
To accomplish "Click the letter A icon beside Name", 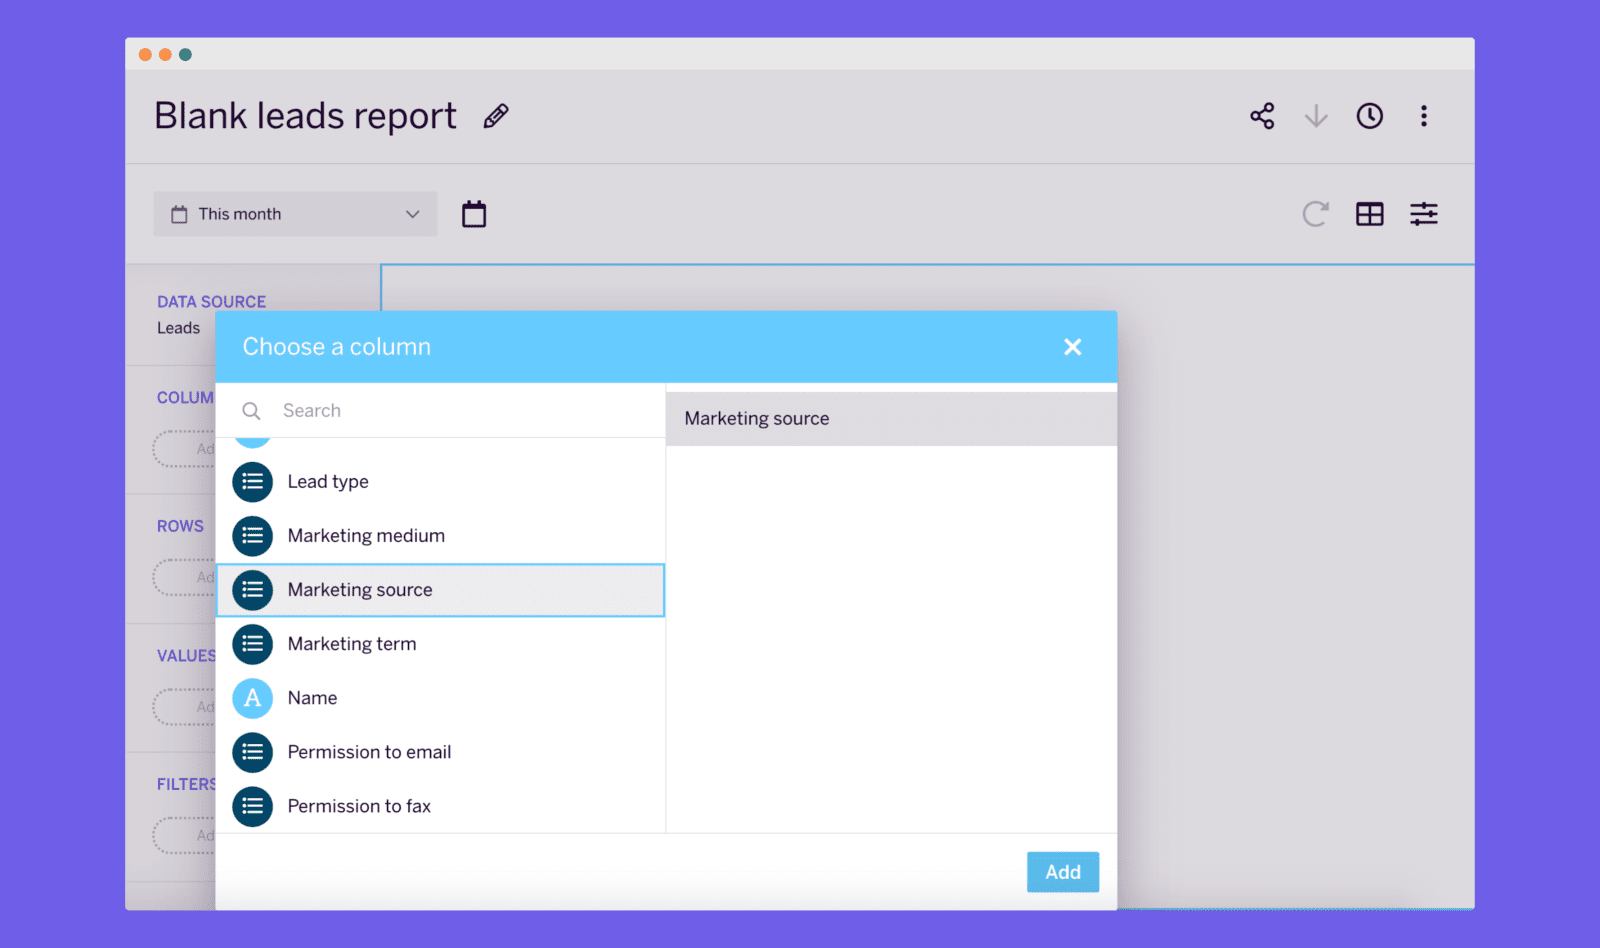I will tap(252, 698).
